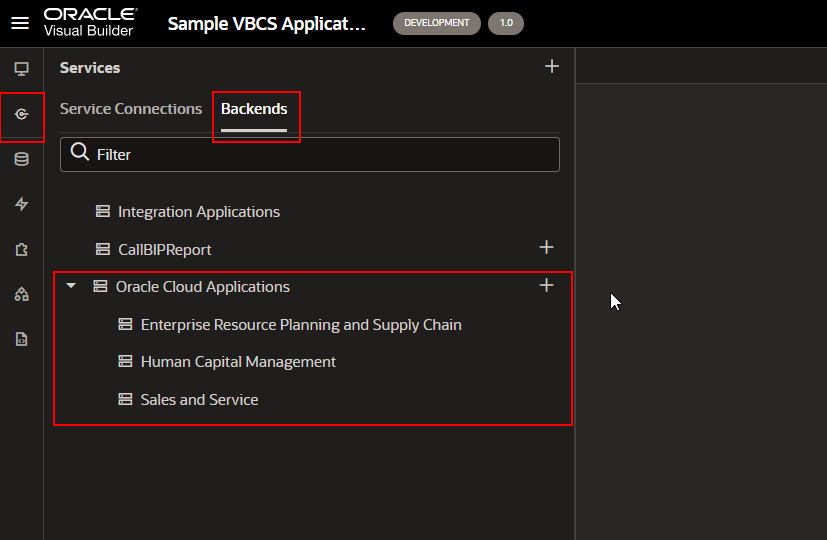Open the hamburger main menu

[20, 23]
